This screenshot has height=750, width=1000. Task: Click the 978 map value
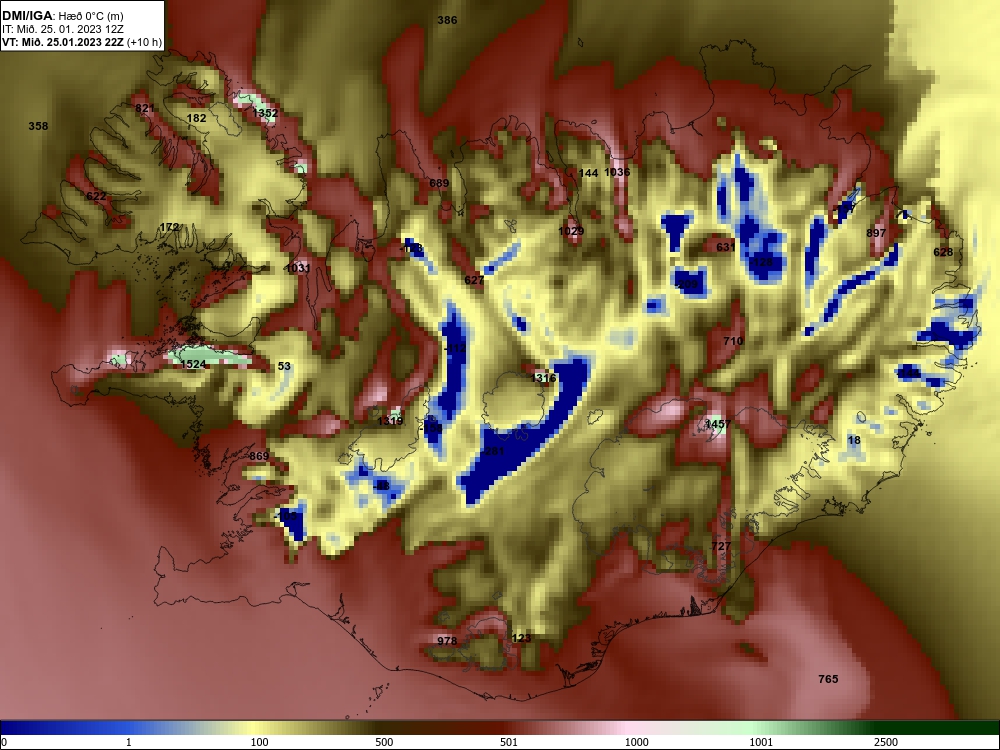point(447,641)
